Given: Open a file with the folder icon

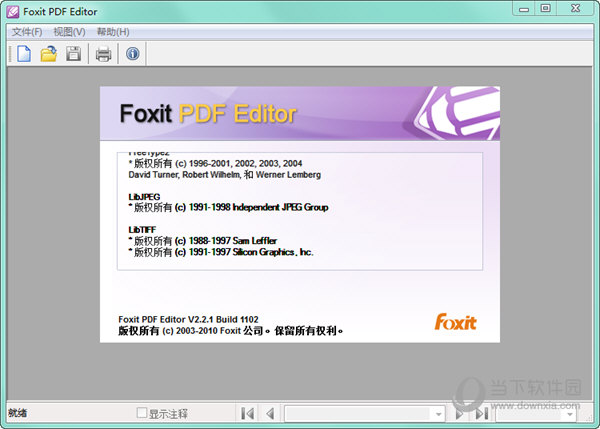Looking at the screenshot, I should (x=49, y=54).
